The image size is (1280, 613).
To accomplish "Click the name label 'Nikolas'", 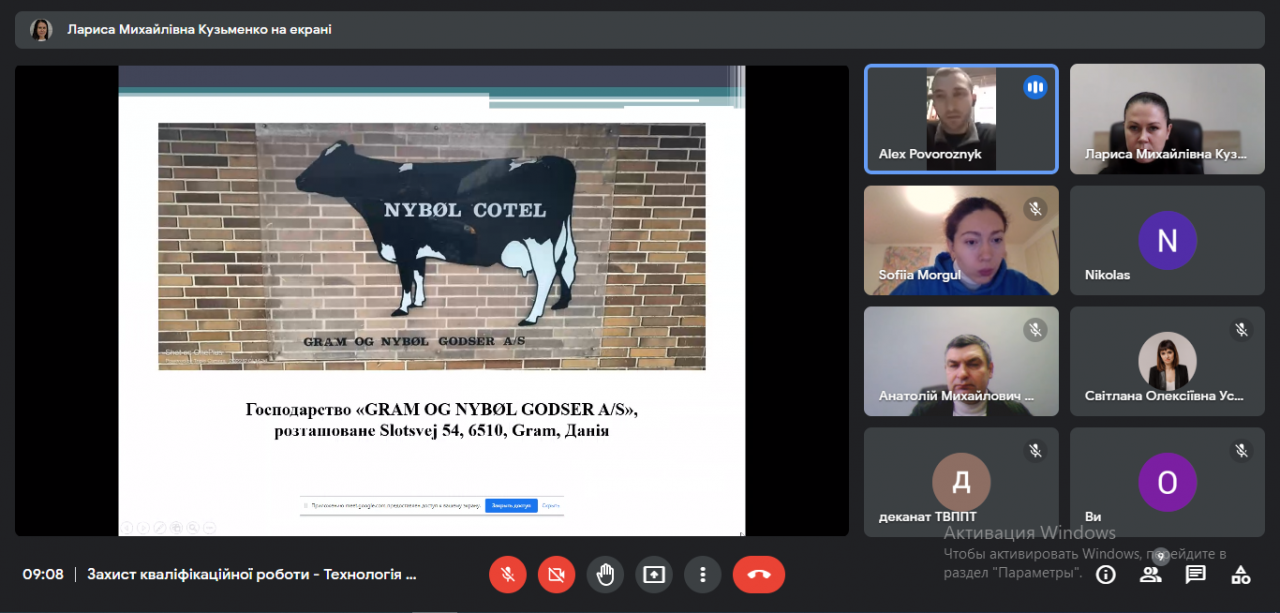I will click(1107, 275).
